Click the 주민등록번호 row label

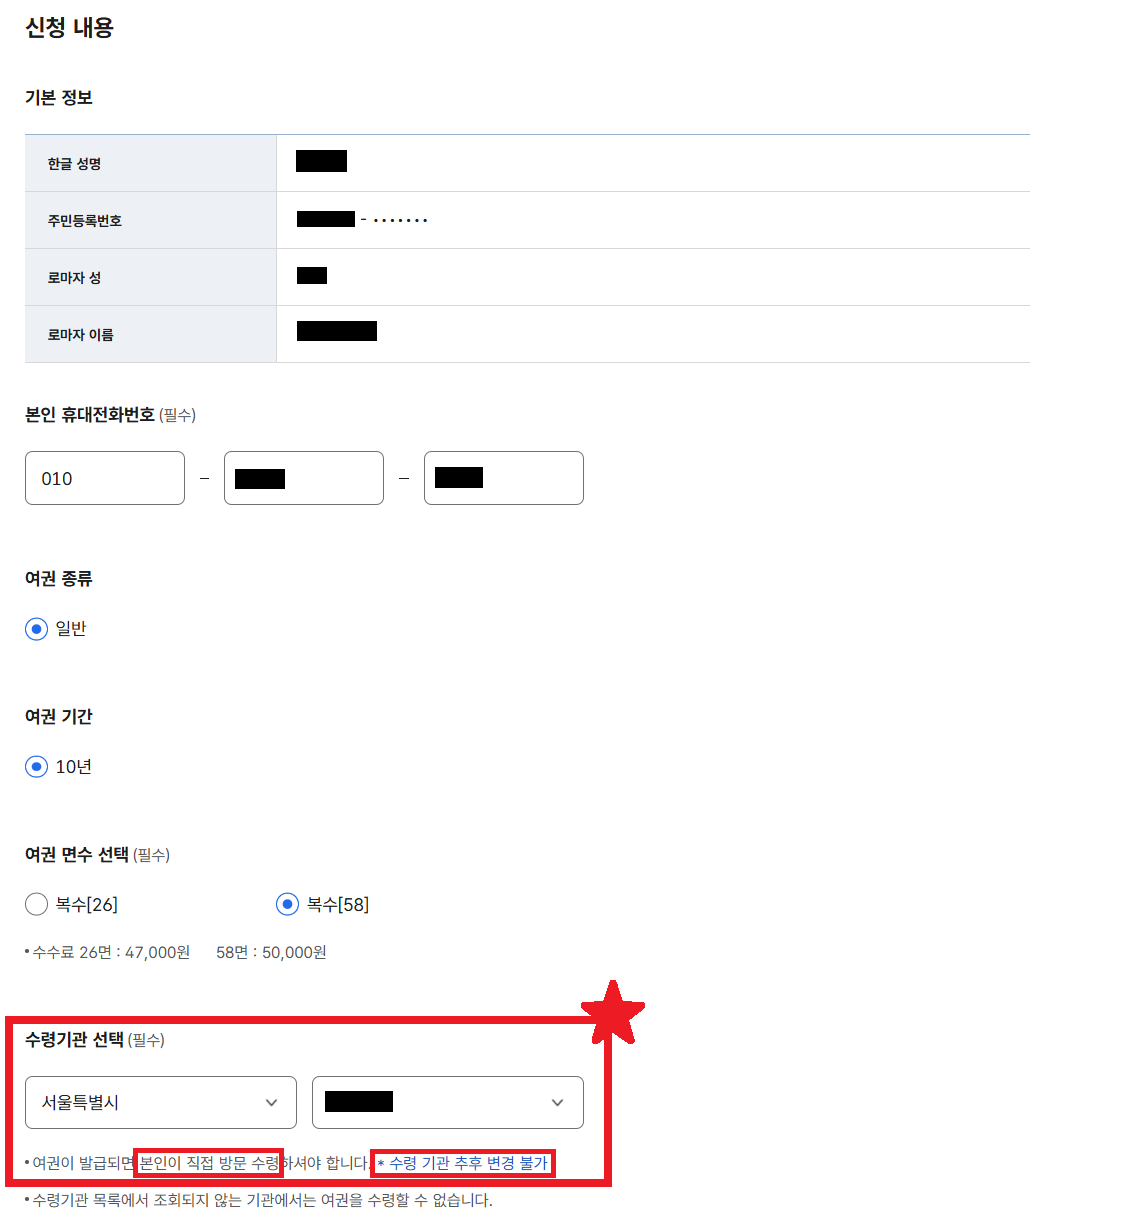pos(85,221)
